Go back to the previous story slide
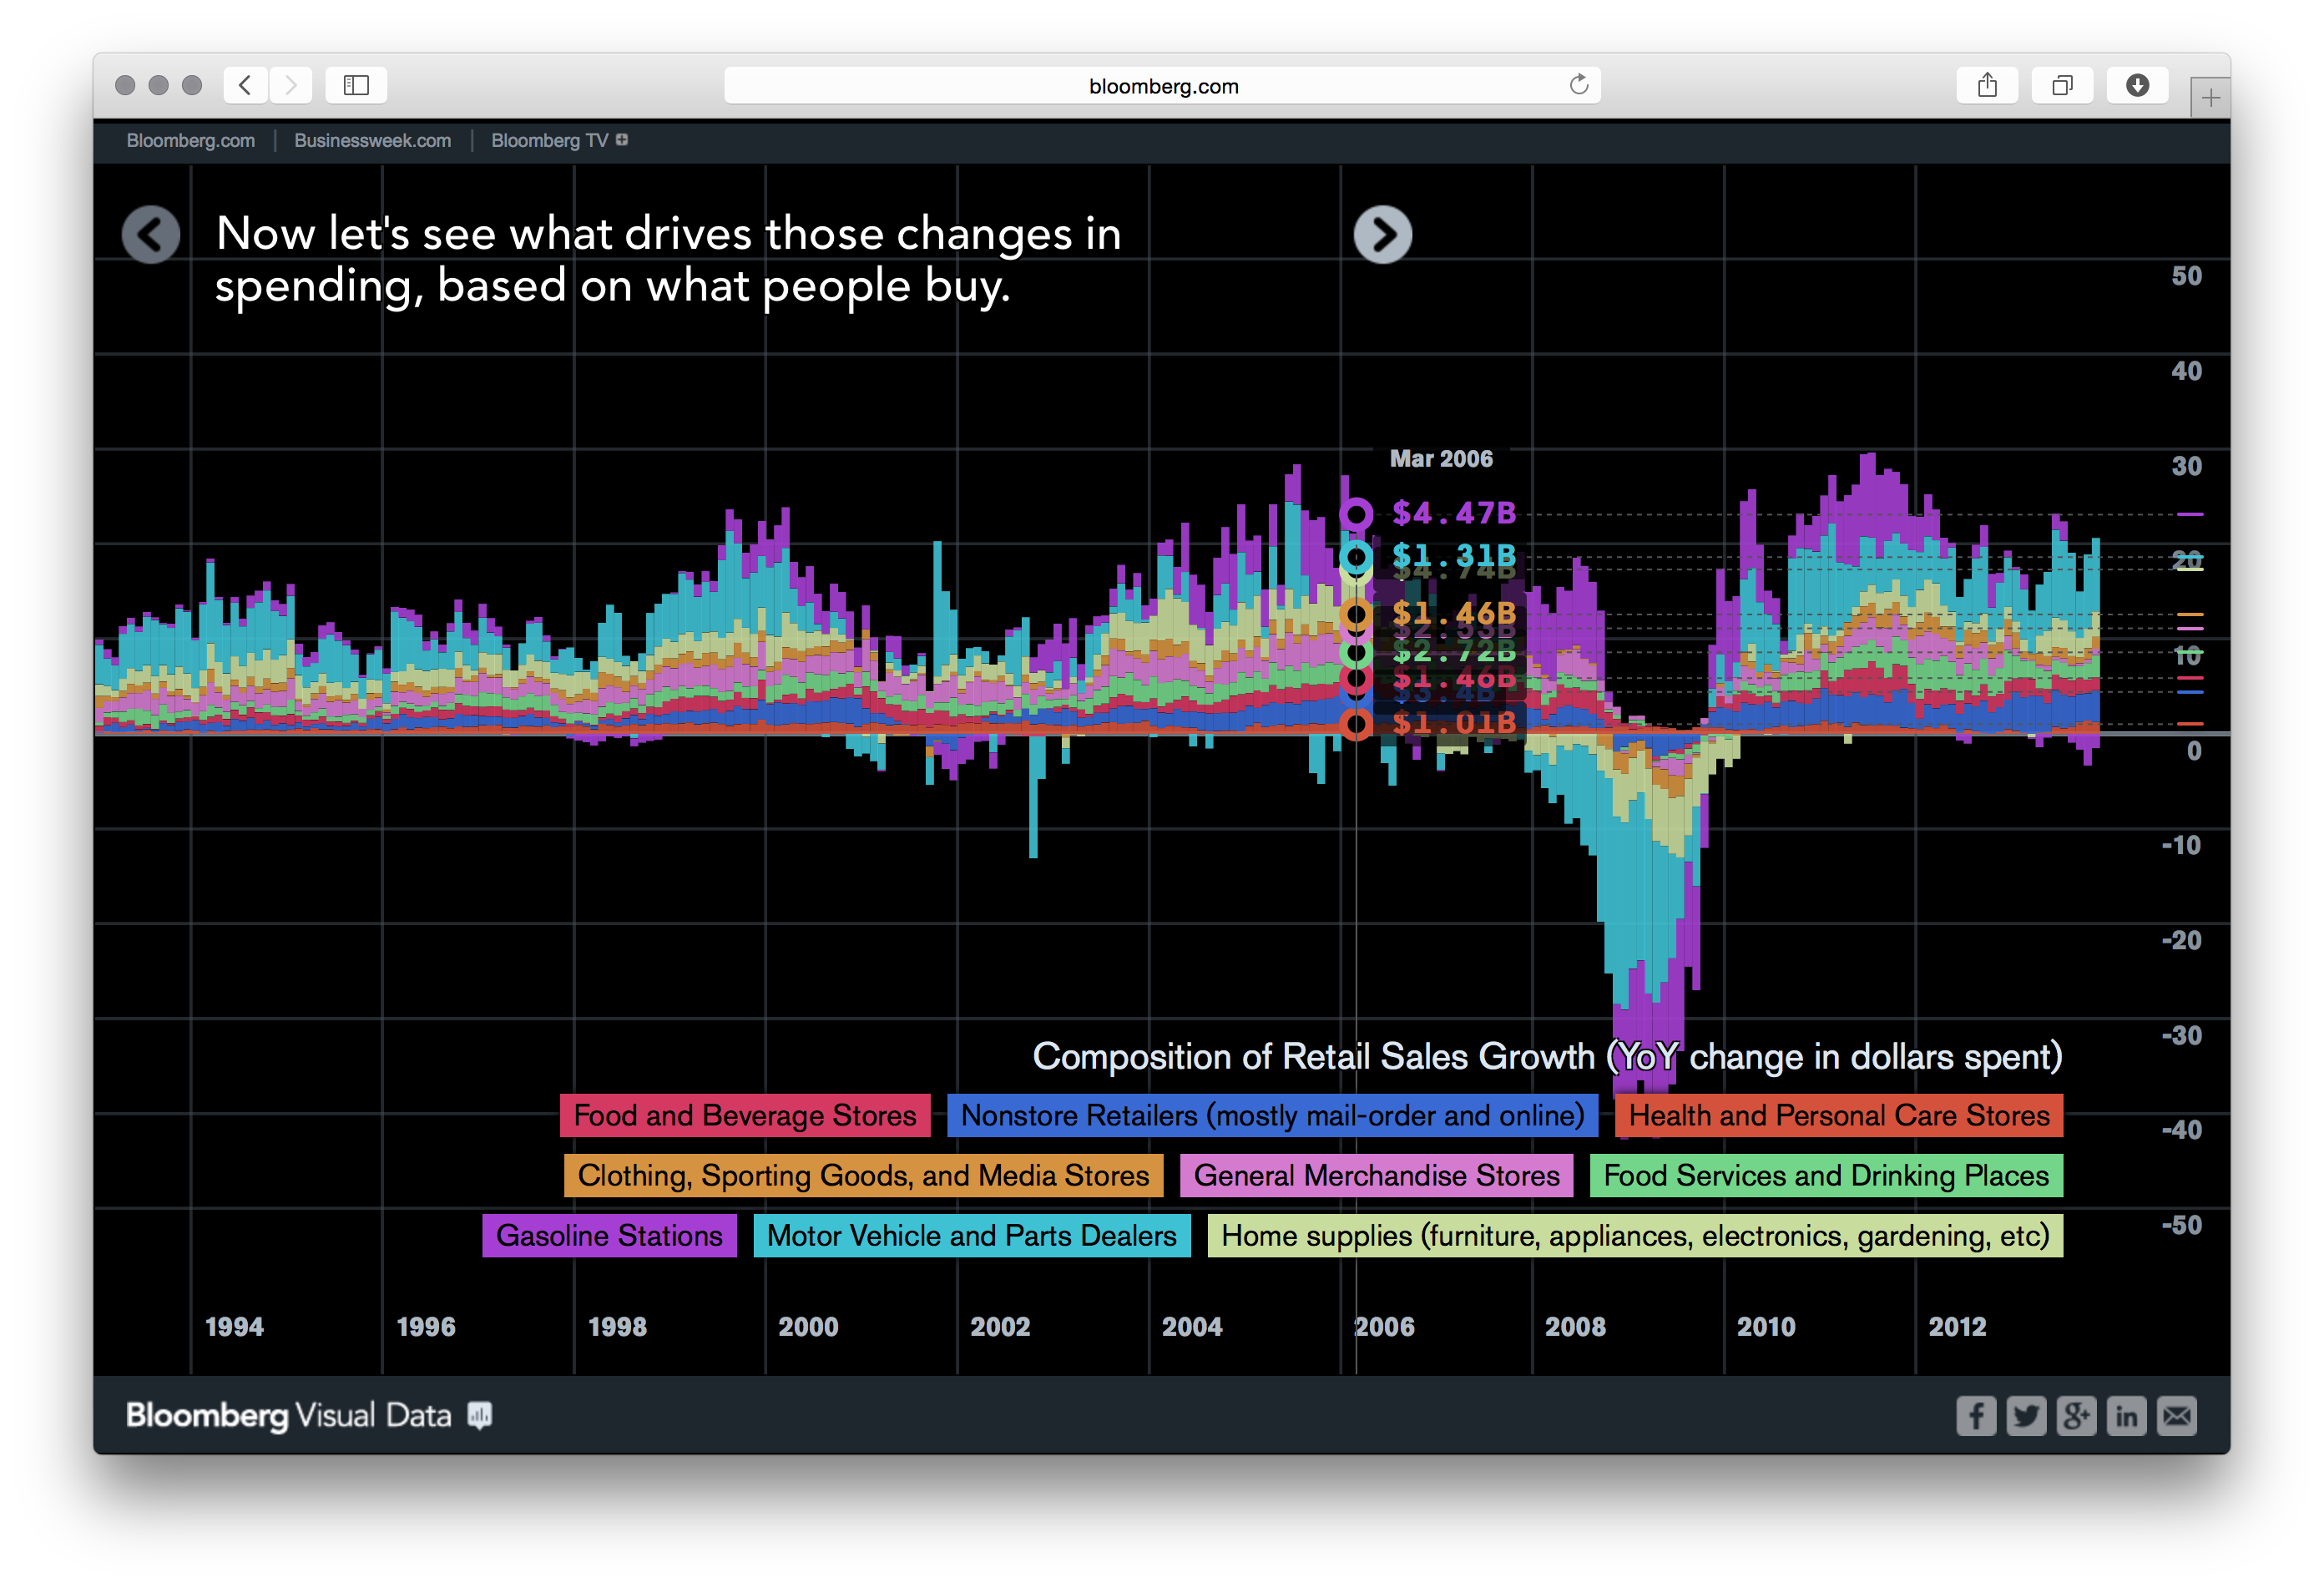Viewport: 2324px width, 1588px height. coord(151,234)
